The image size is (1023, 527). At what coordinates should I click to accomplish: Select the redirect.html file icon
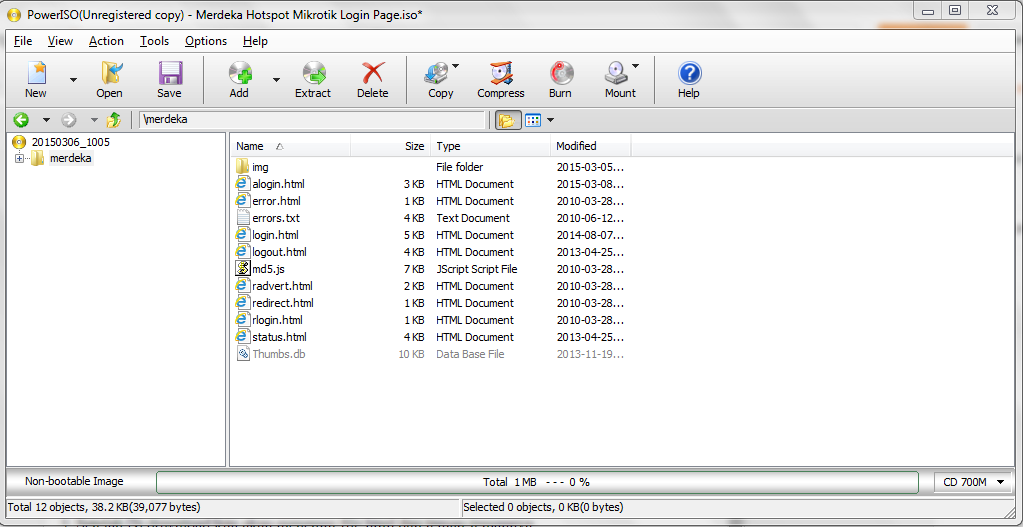[243, 303]
